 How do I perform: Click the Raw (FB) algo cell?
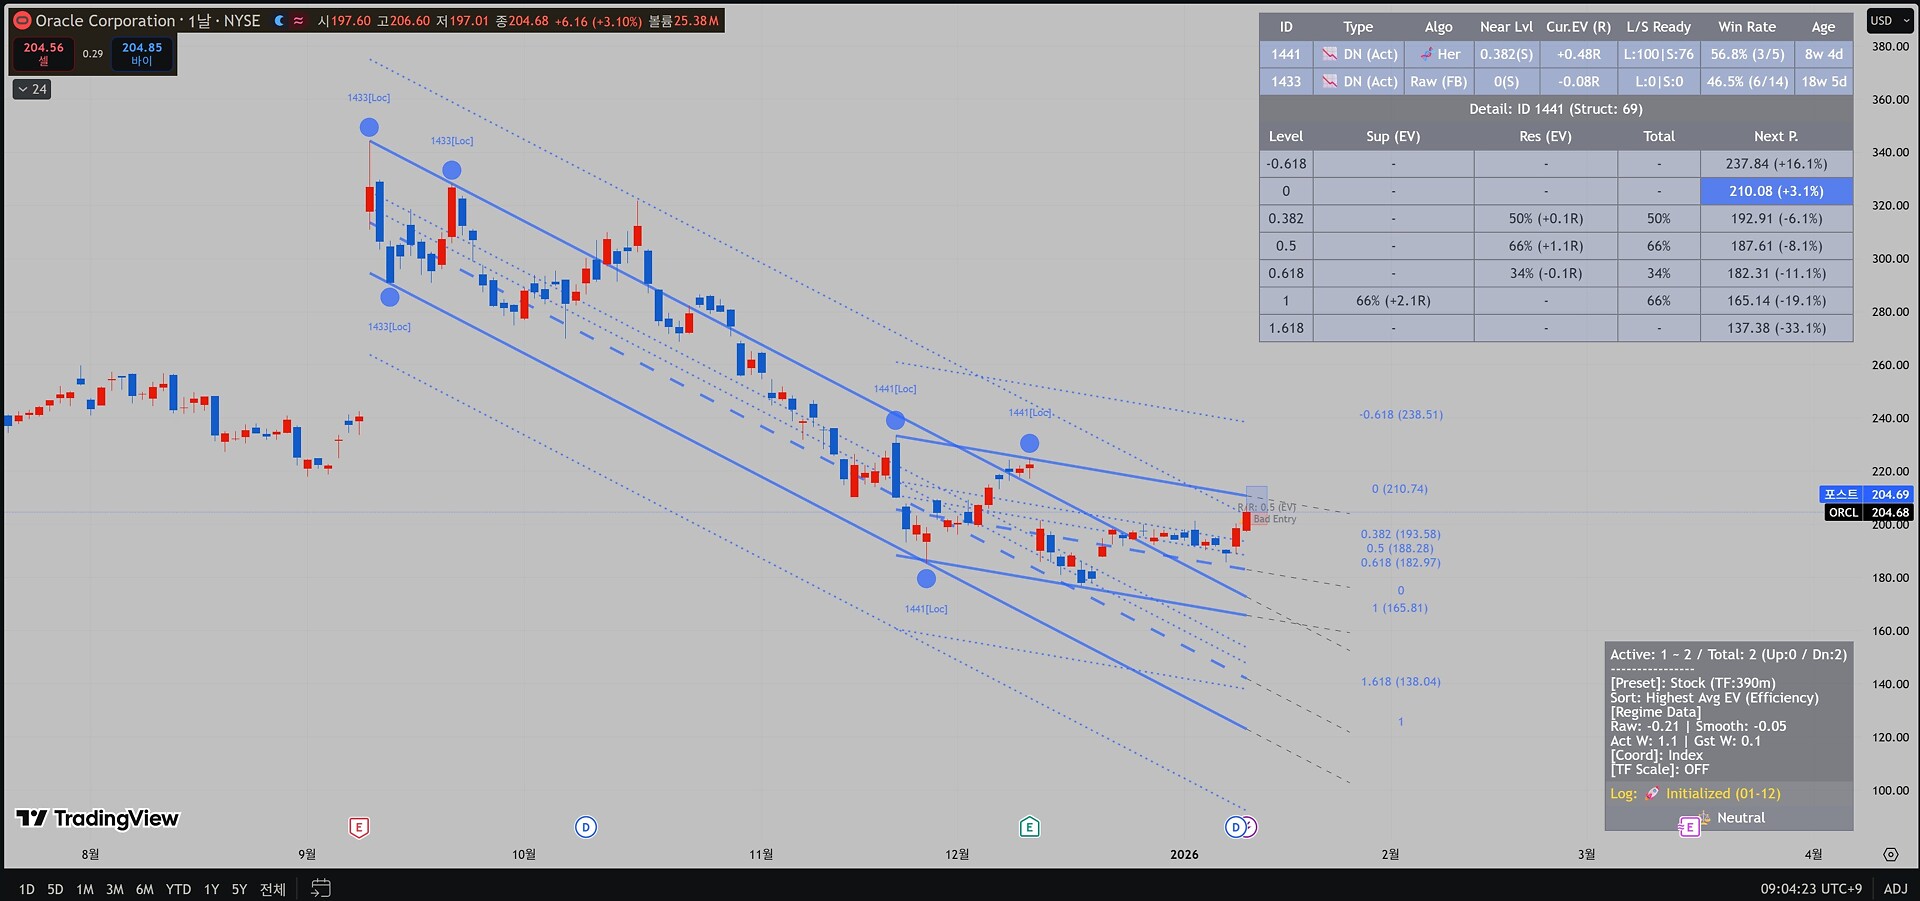tap(1439, 82)
